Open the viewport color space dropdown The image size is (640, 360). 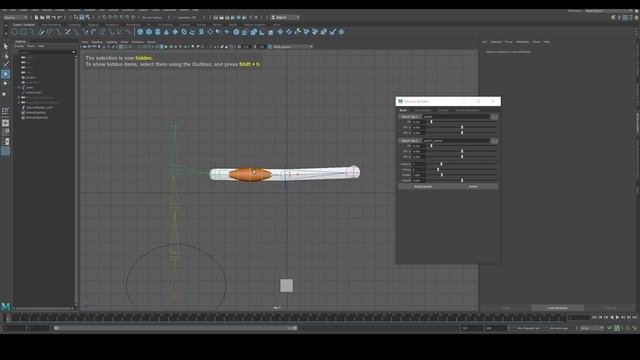pyautogui.click(x=293, y=47)
